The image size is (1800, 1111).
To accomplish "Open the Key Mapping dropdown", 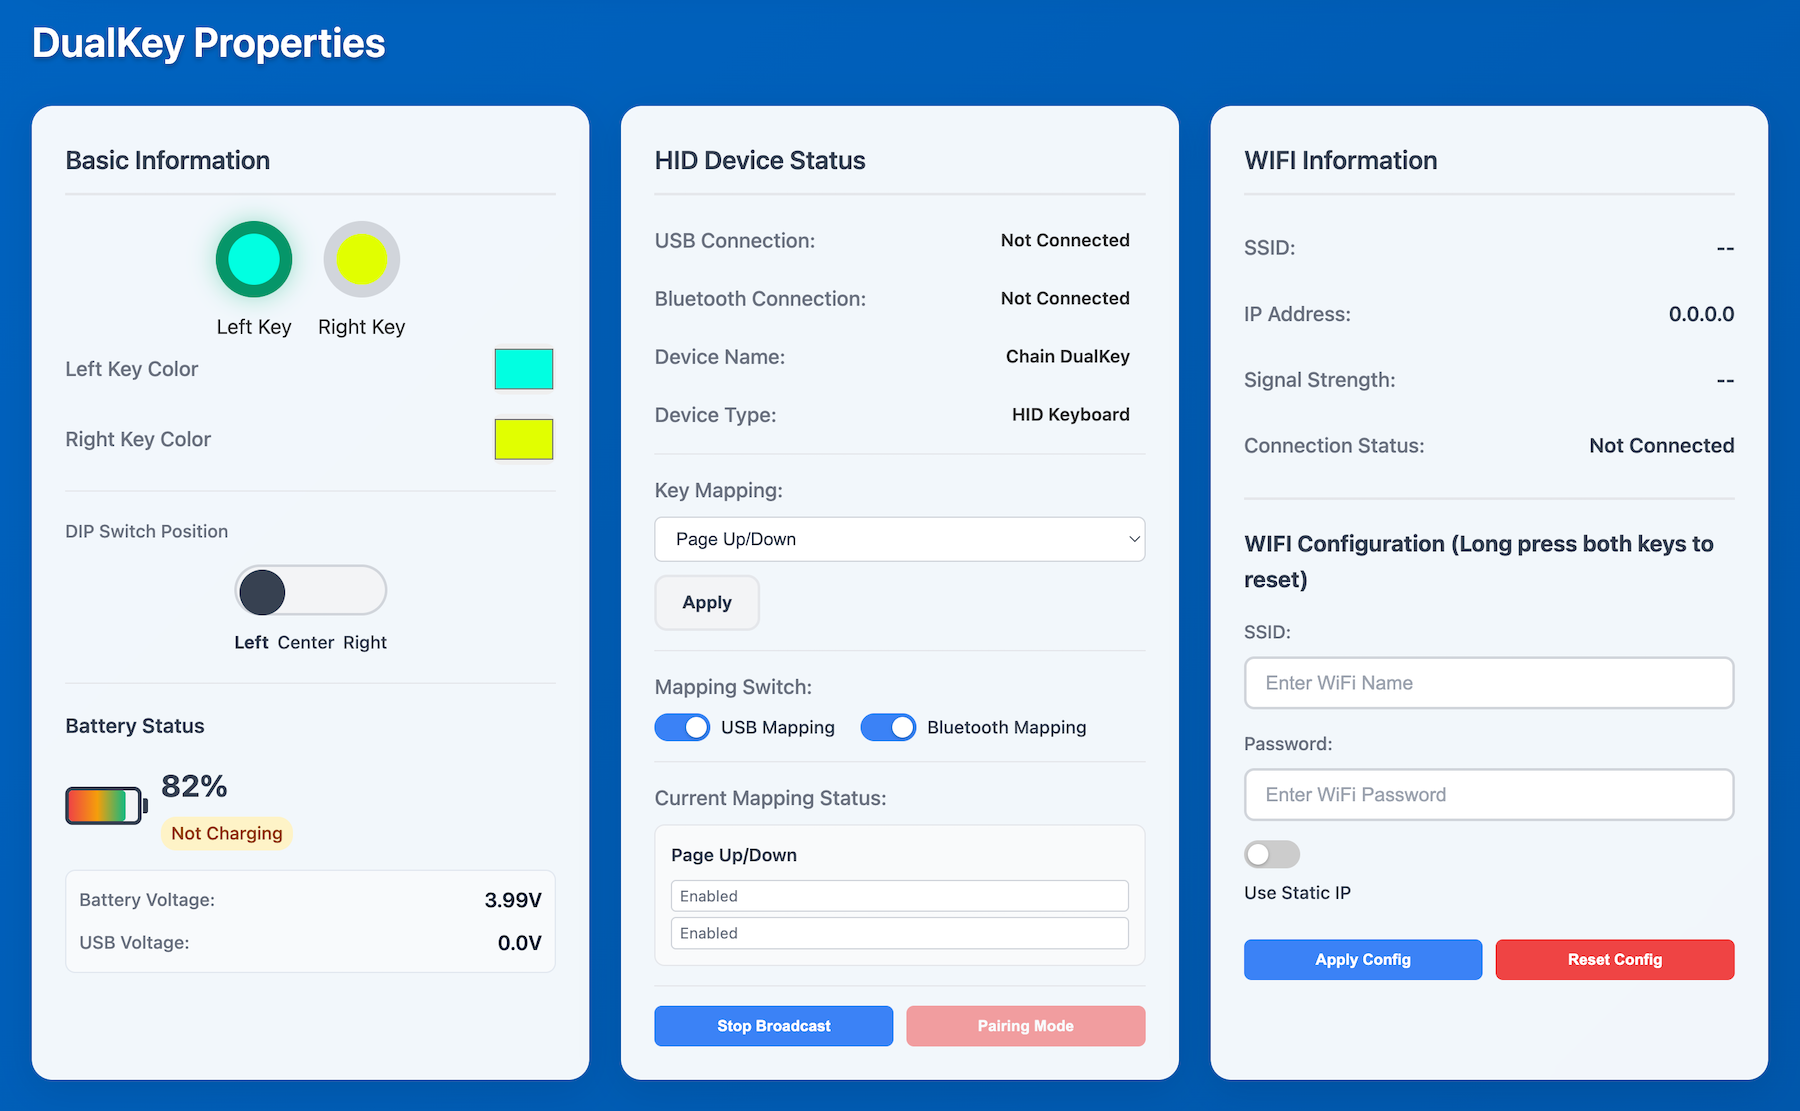I will coord(899,539).
